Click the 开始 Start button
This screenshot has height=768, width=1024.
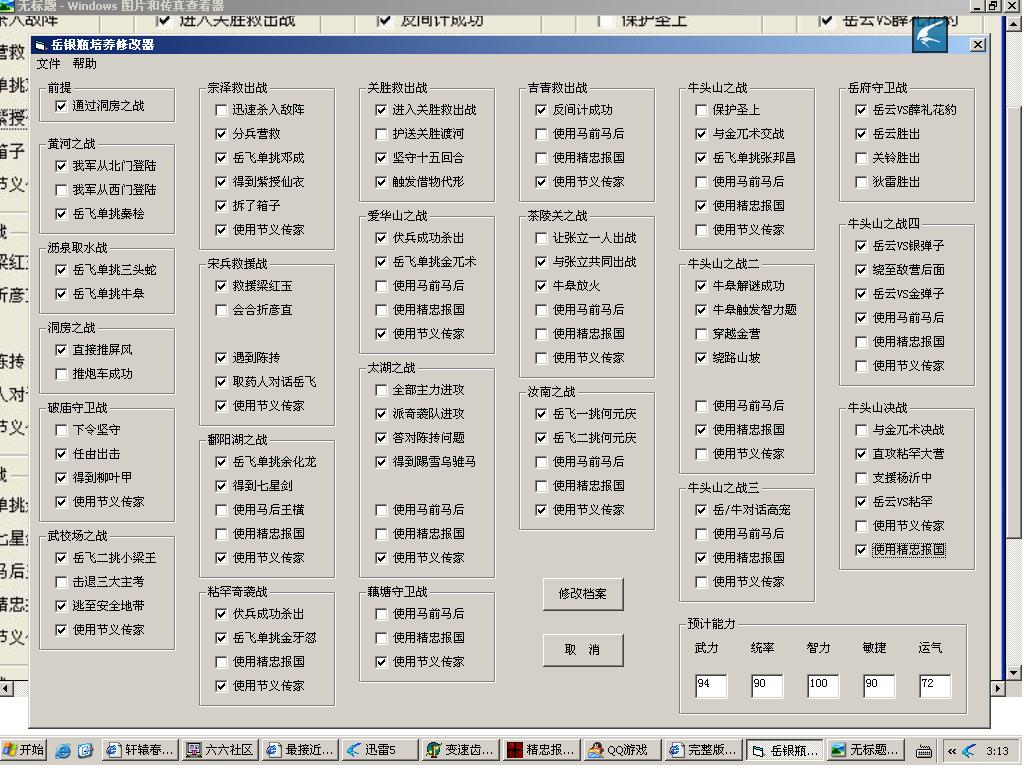click(x=23, y=750)
